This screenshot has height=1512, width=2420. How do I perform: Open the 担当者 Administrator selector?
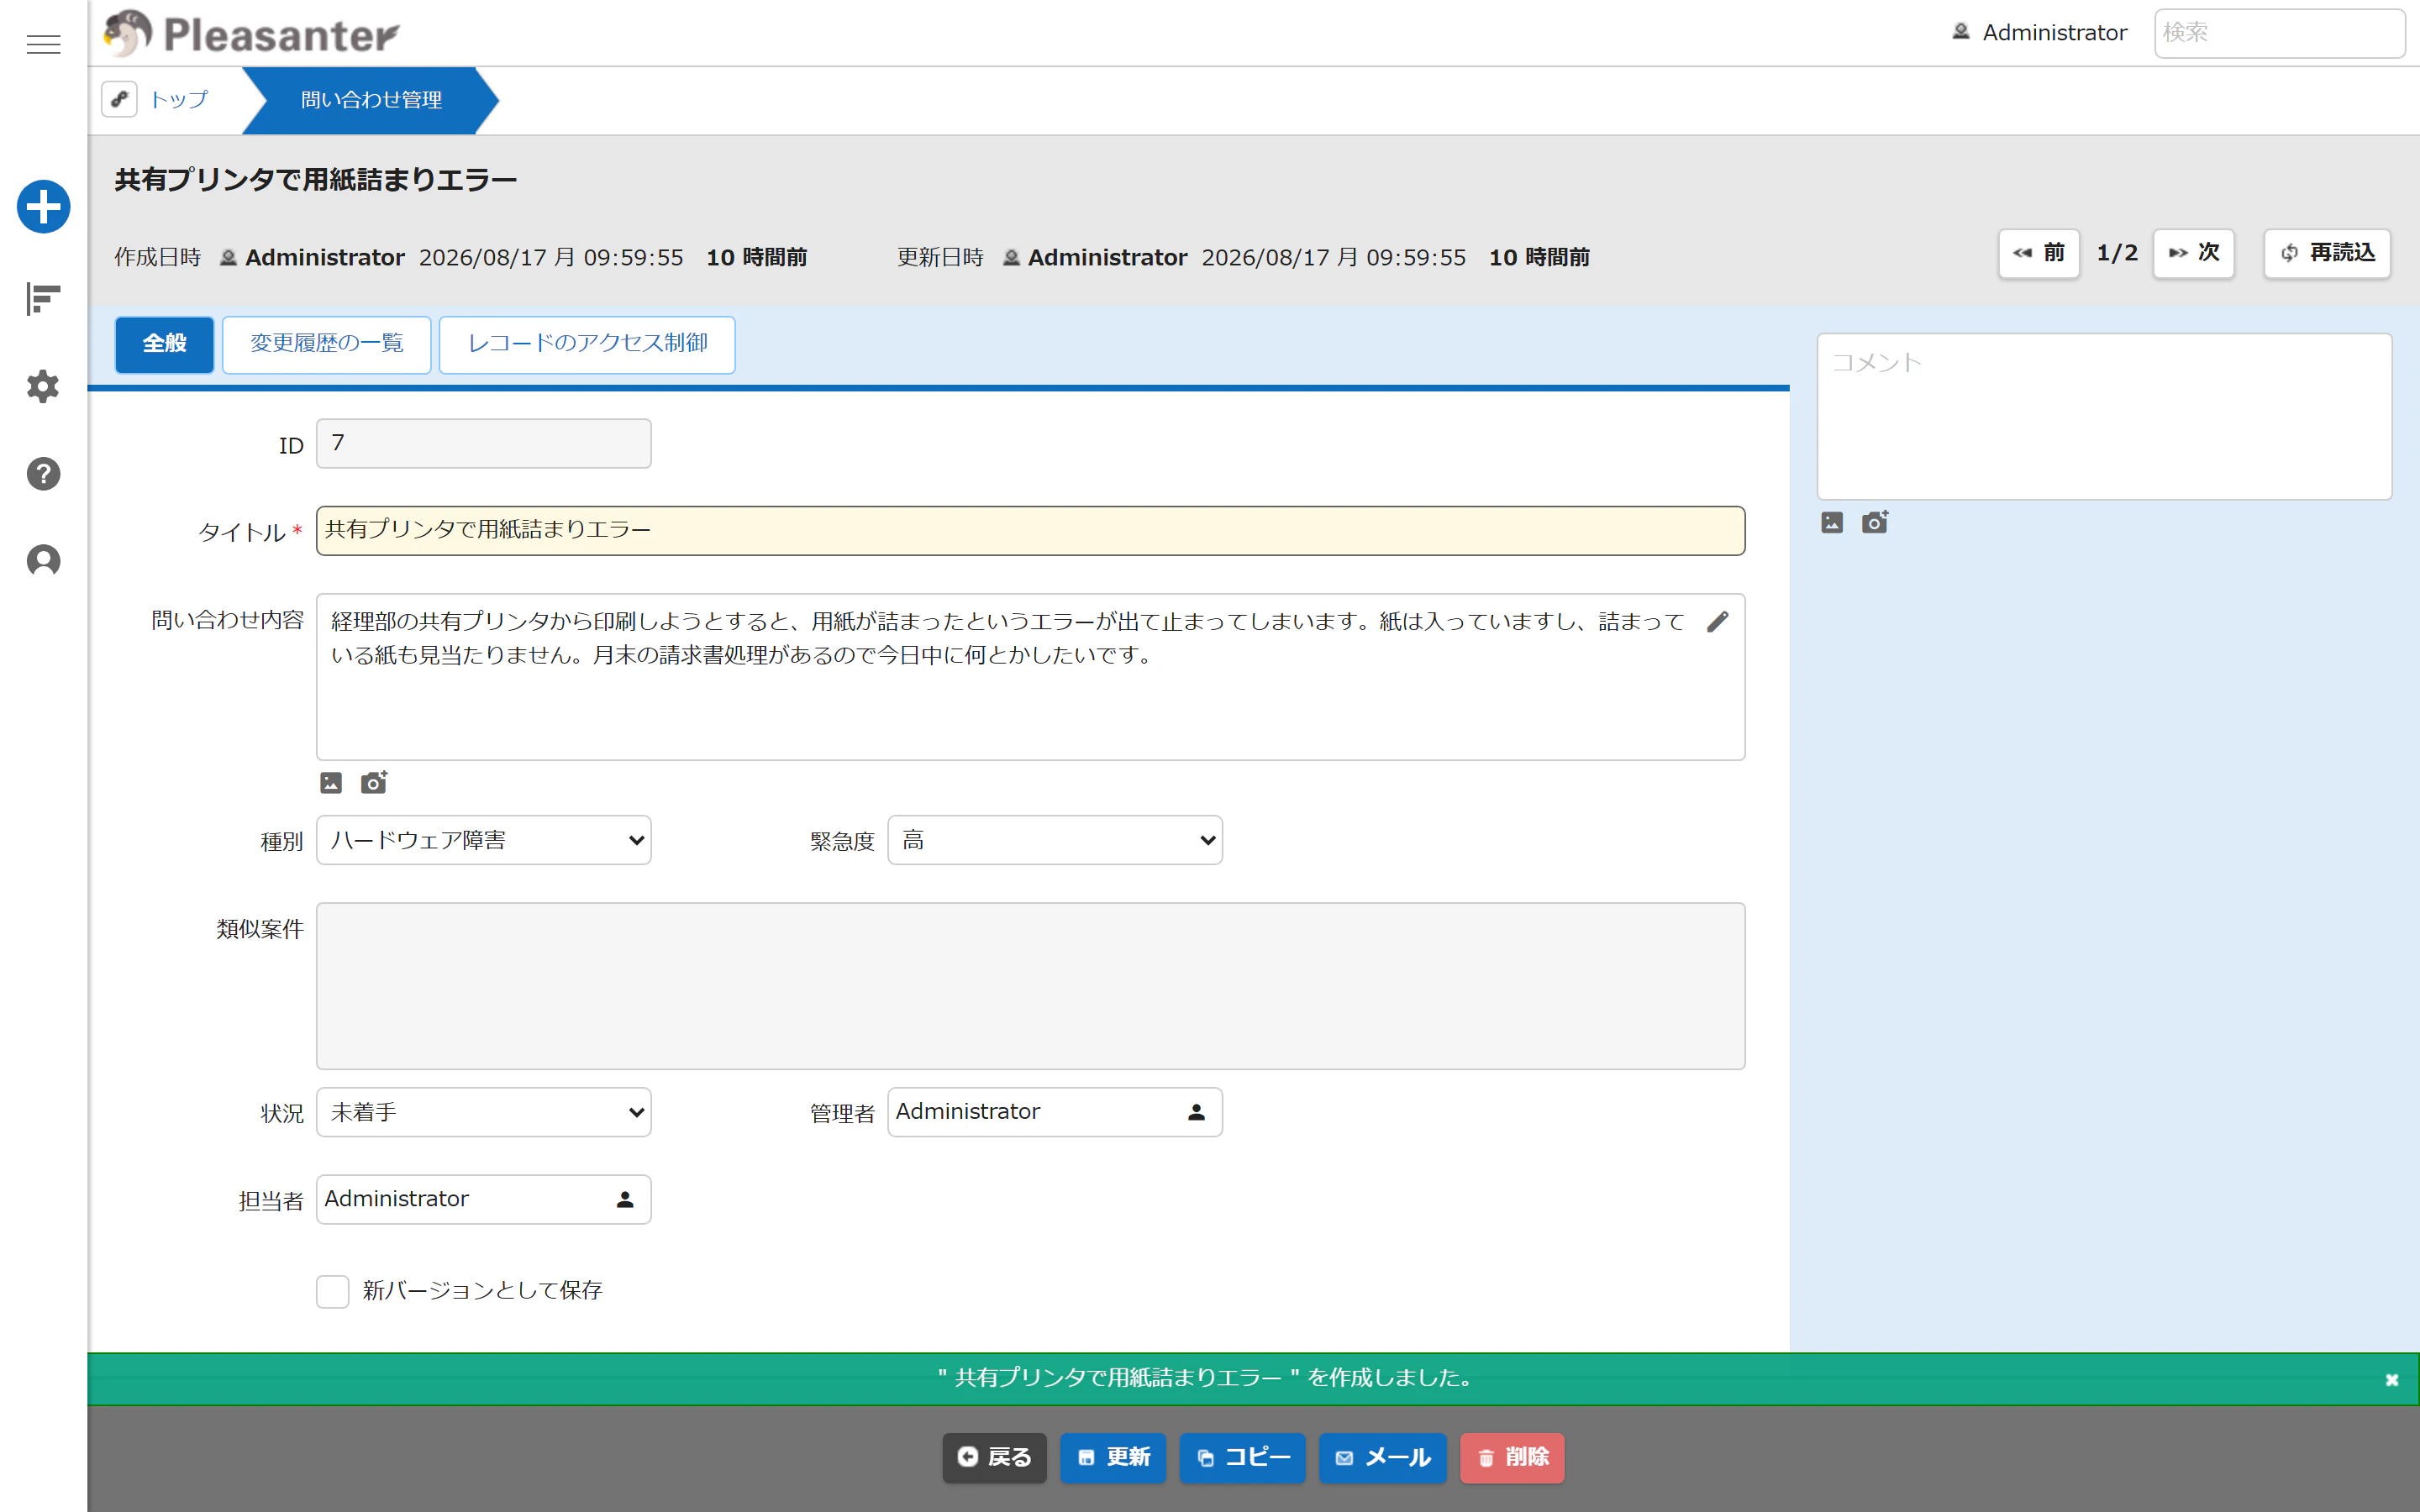pos(484,1199)
